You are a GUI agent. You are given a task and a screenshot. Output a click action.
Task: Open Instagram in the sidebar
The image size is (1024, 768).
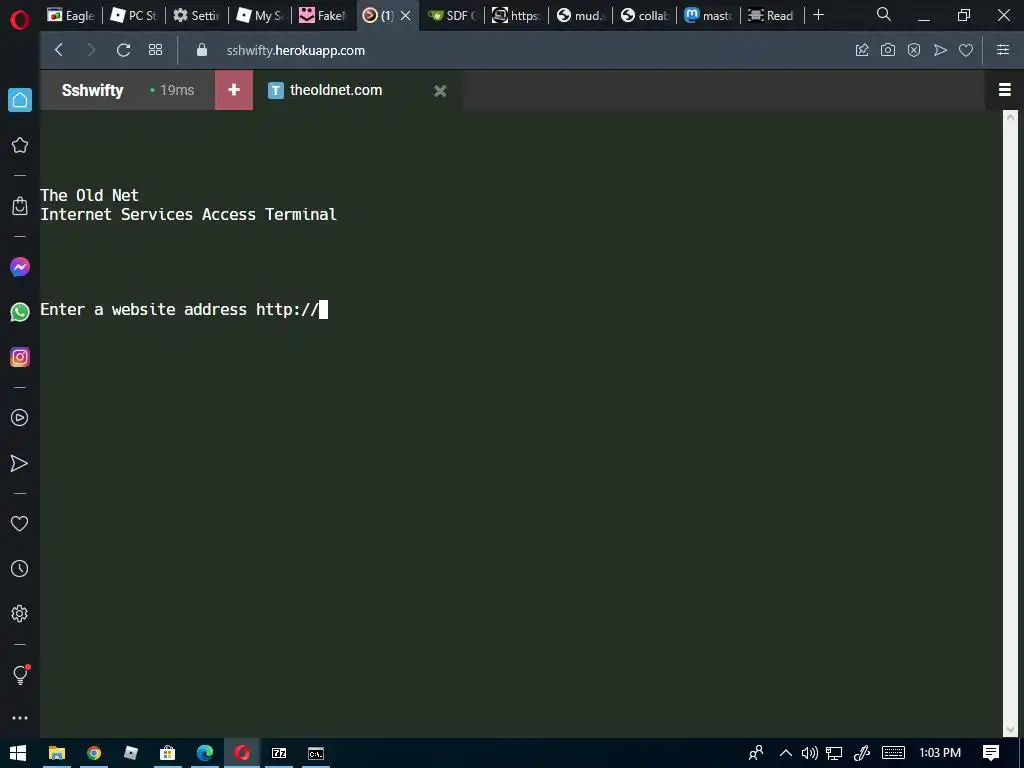click(20, 357)
